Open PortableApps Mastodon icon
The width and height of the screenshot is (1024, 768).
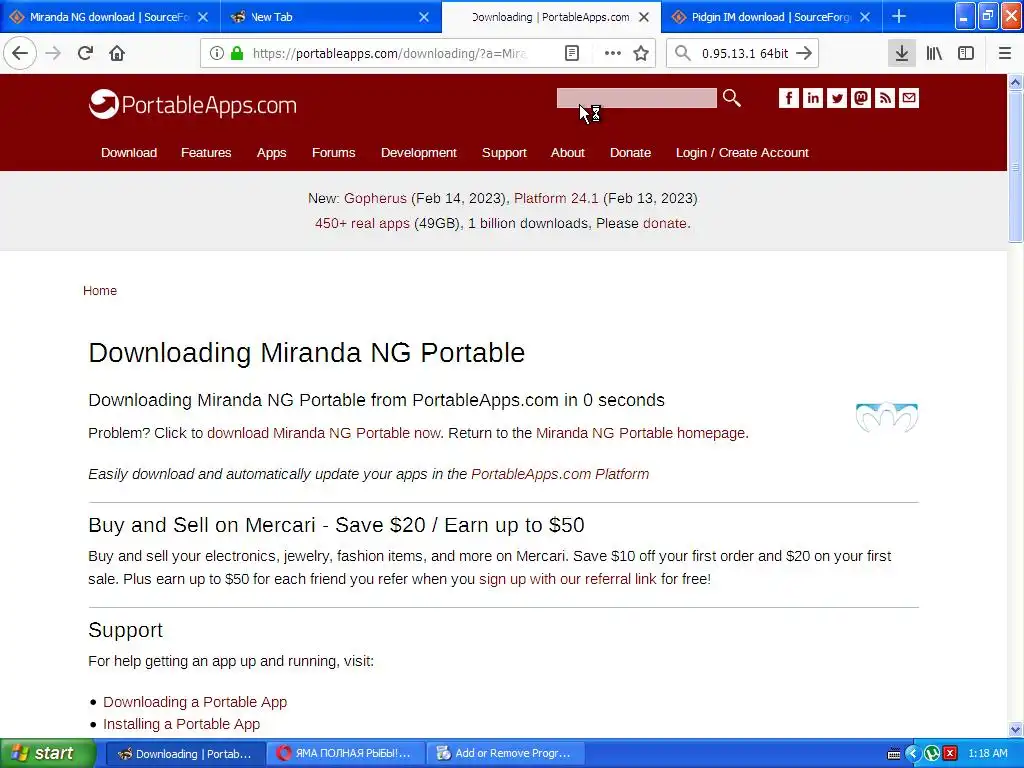[861, 98]
